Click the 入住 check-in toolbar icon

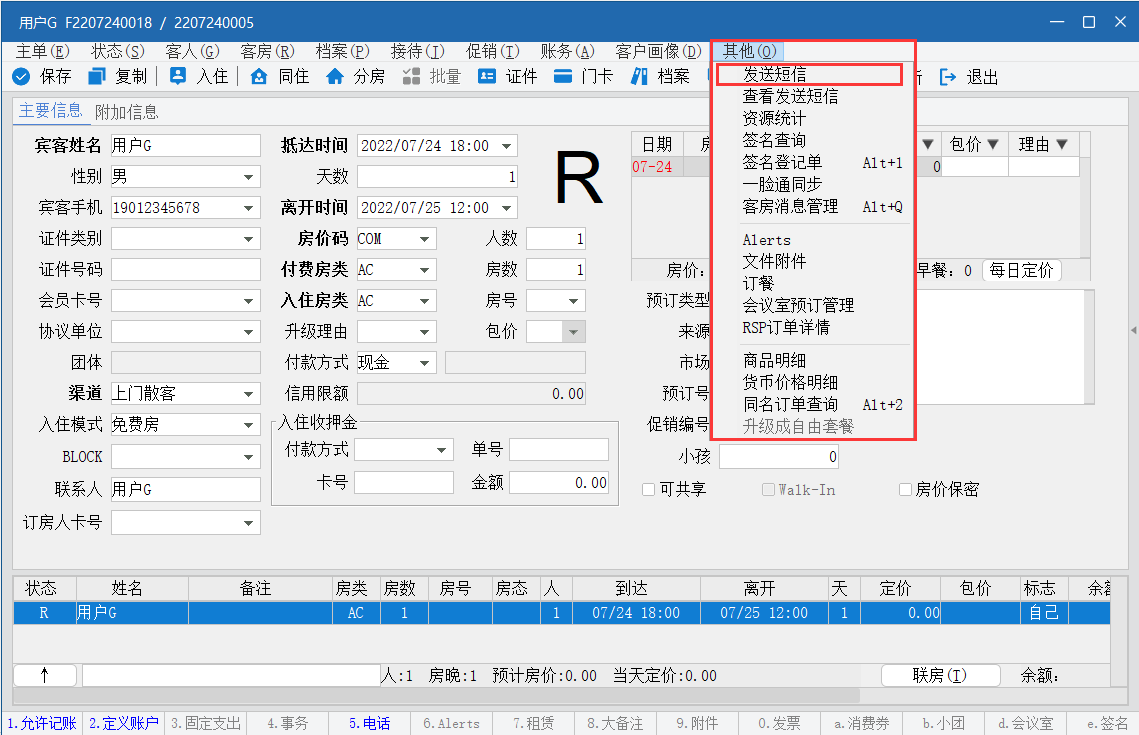click(x=178, y=76)
